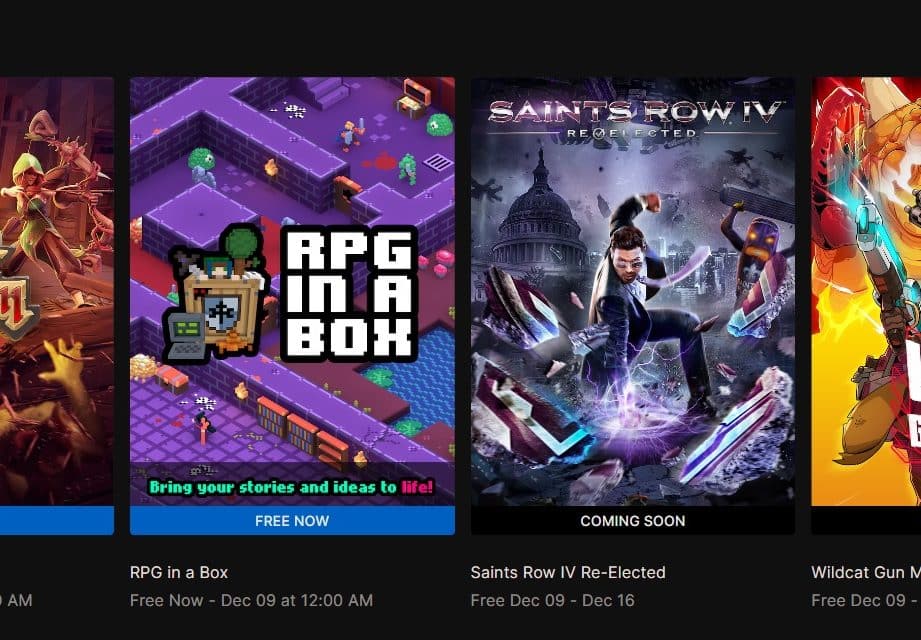Image resolution: width=921 pixels, height=640 pixels.
Task: Click the treasure chest on RPG in a Box art
Action: (414, 98)
